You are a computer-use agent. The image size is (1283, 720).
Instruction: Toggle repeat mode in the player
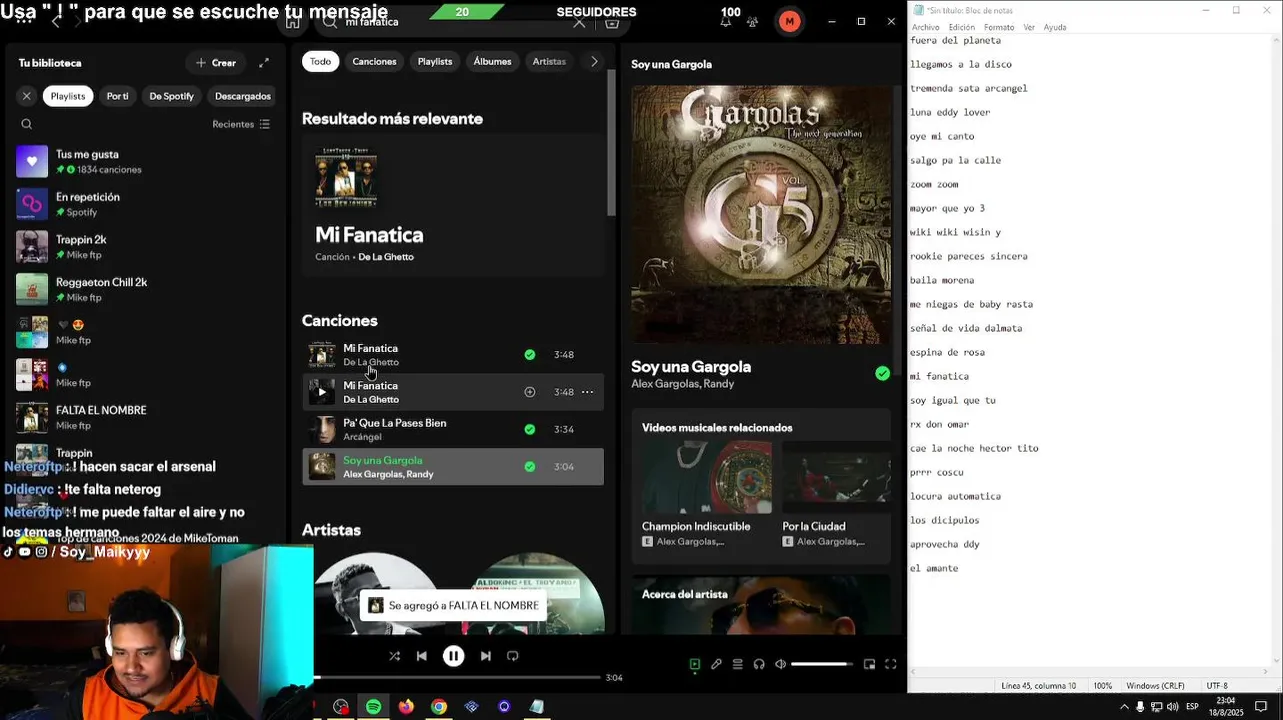pyautogui.click(x=513, y=656)
